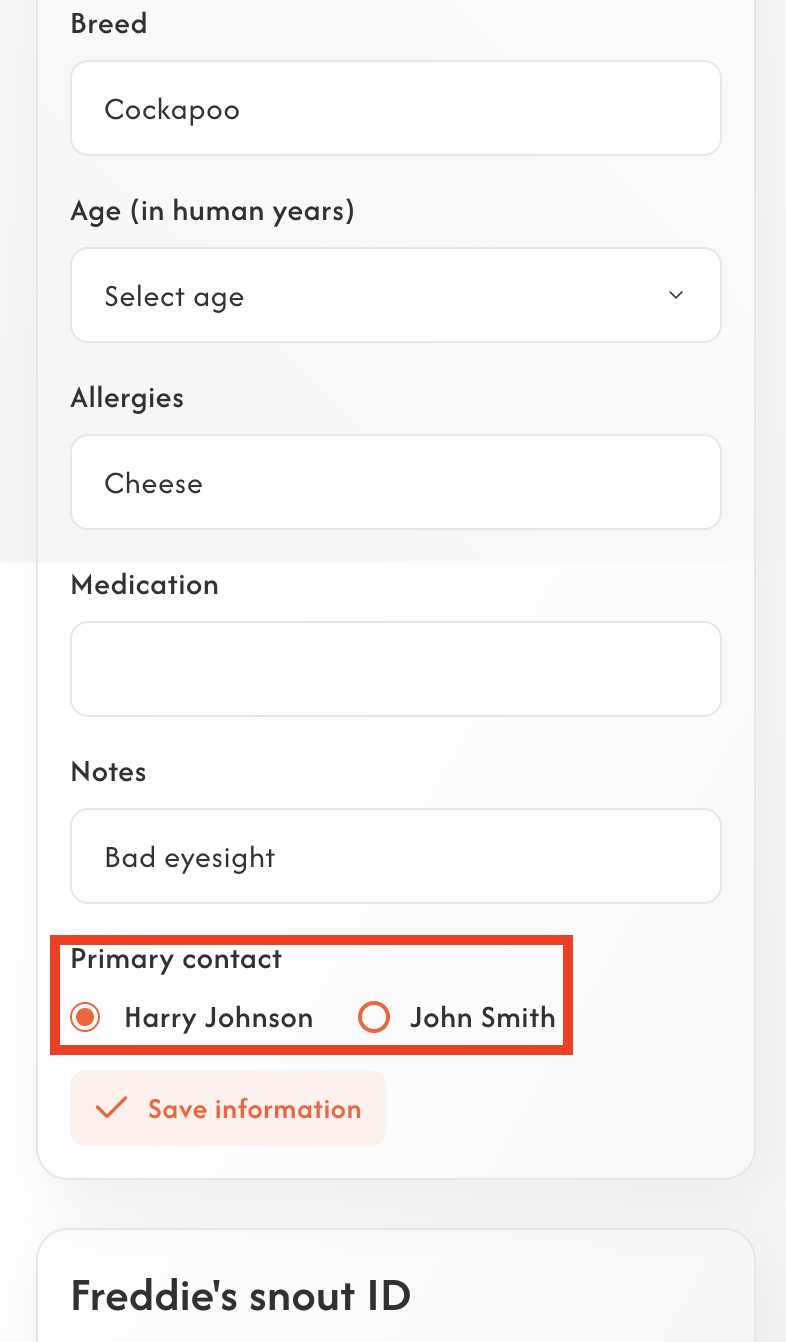The image size is (786, 1342).
Task: Click the 'Harry Johnson' label text
Action: 218,1018
